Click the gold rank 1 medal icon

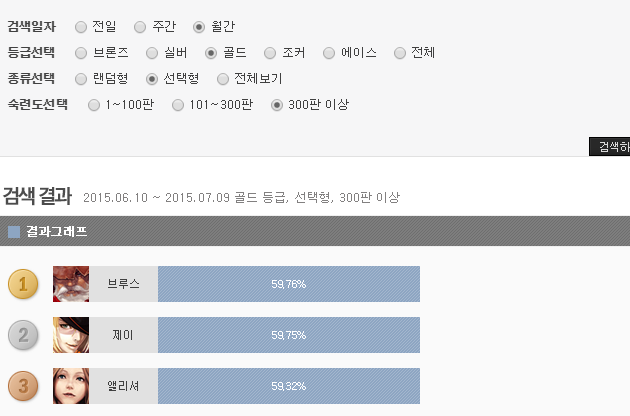click(x=23, y=284)
